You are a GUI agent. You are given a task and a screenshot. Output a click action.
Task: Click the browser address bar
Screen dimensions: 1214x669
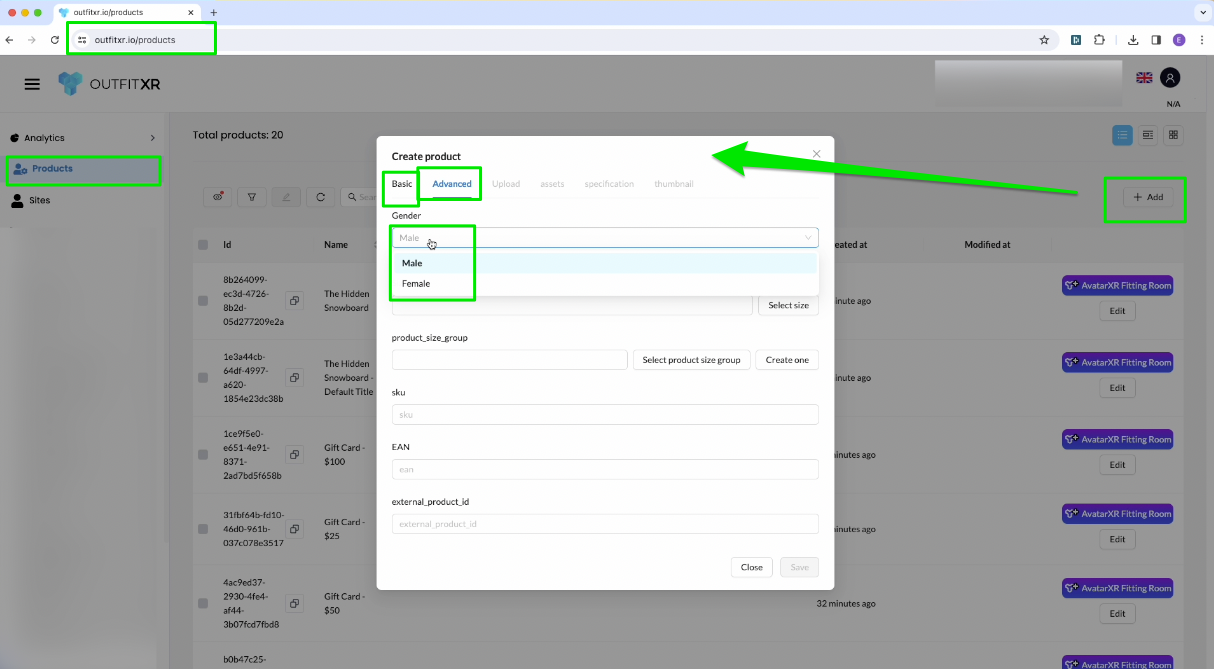(x=560, y=40)
